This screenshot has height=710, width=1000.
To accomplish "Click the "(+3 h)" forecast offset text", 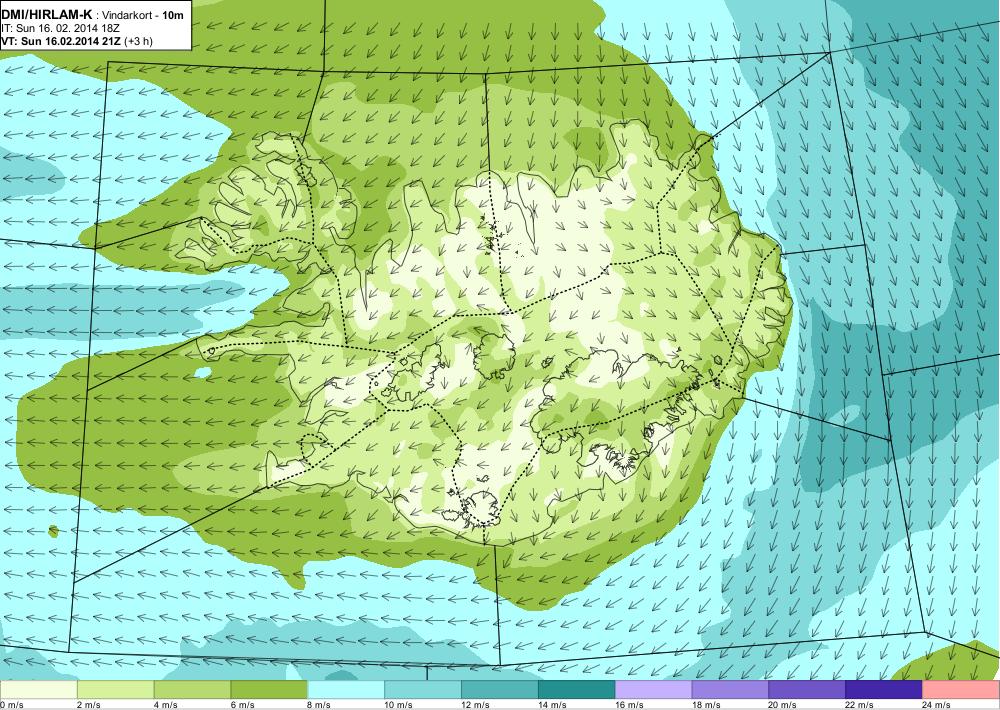I will point(138,41).
